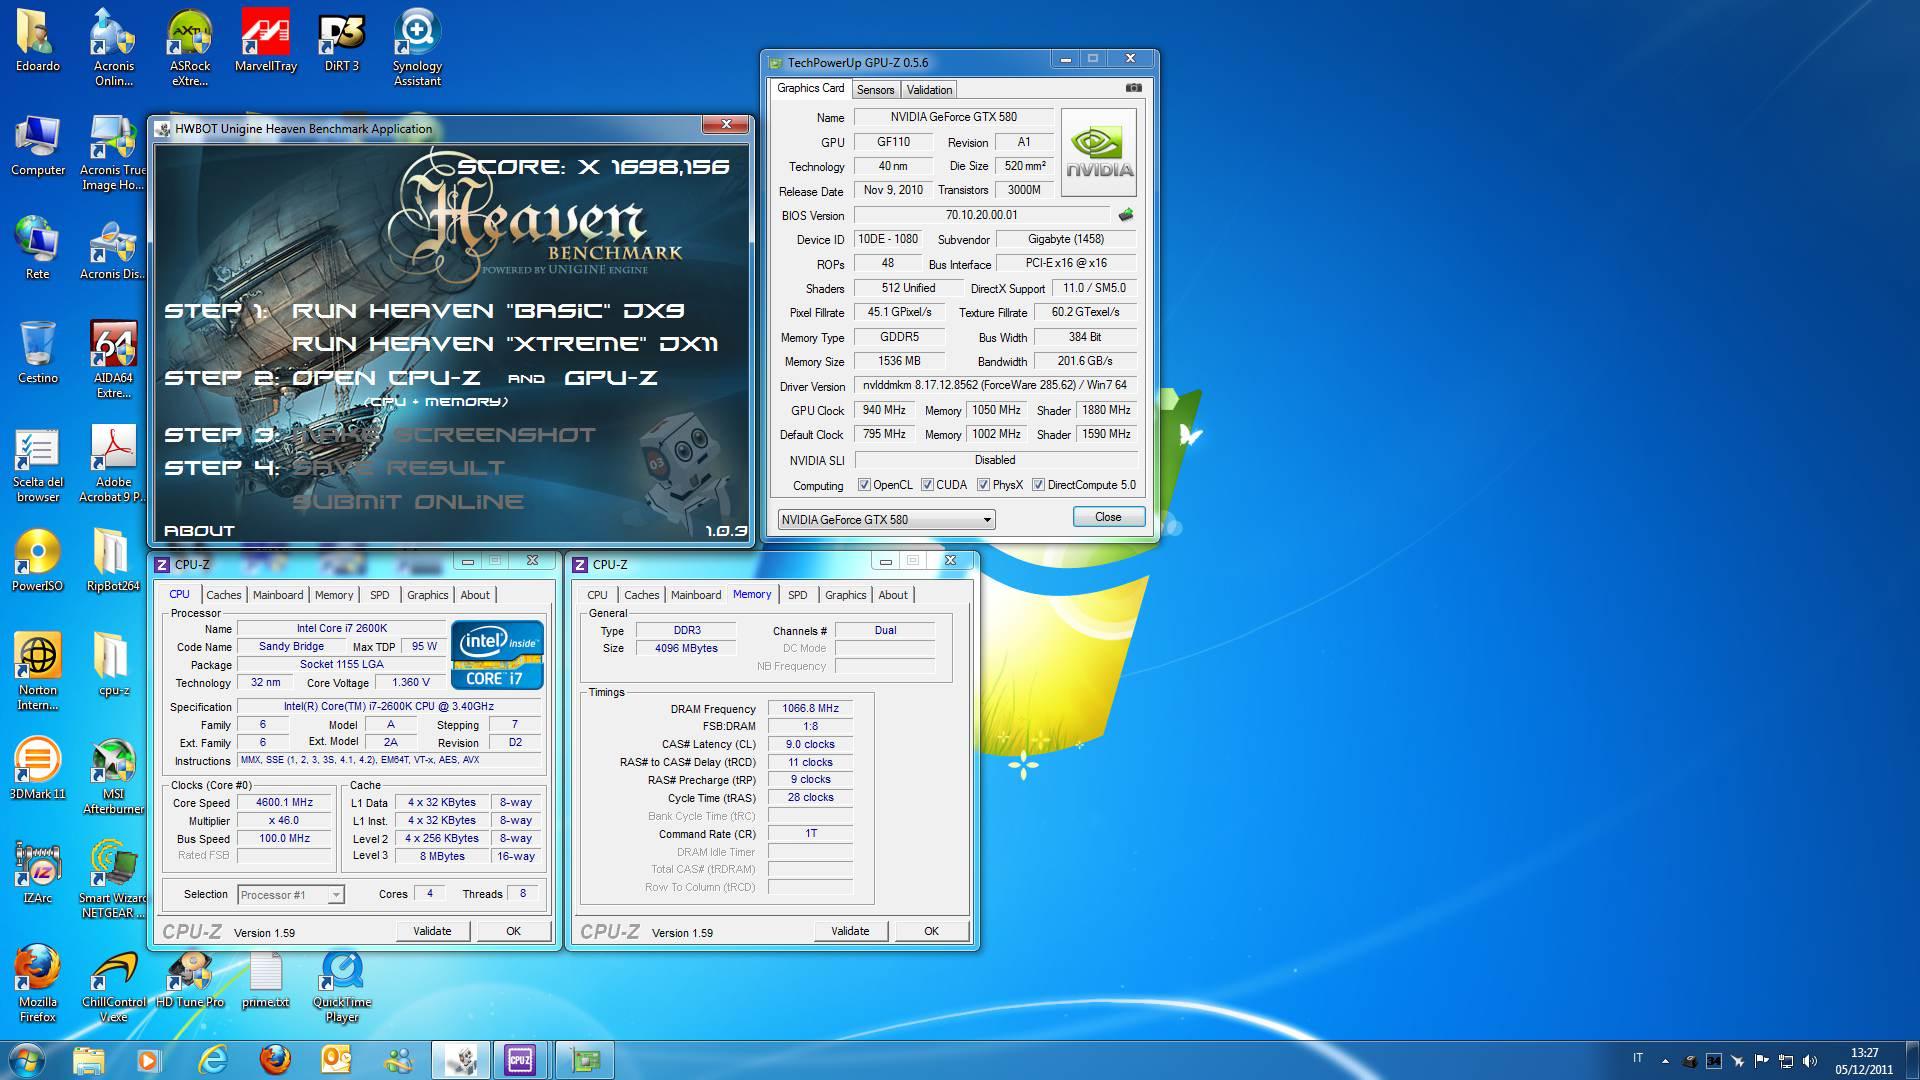Click GPU-Z screenshot camera icon
Image resolution: width=1920 pixels, height=1080 pixels.
(x=1133, y=88)
